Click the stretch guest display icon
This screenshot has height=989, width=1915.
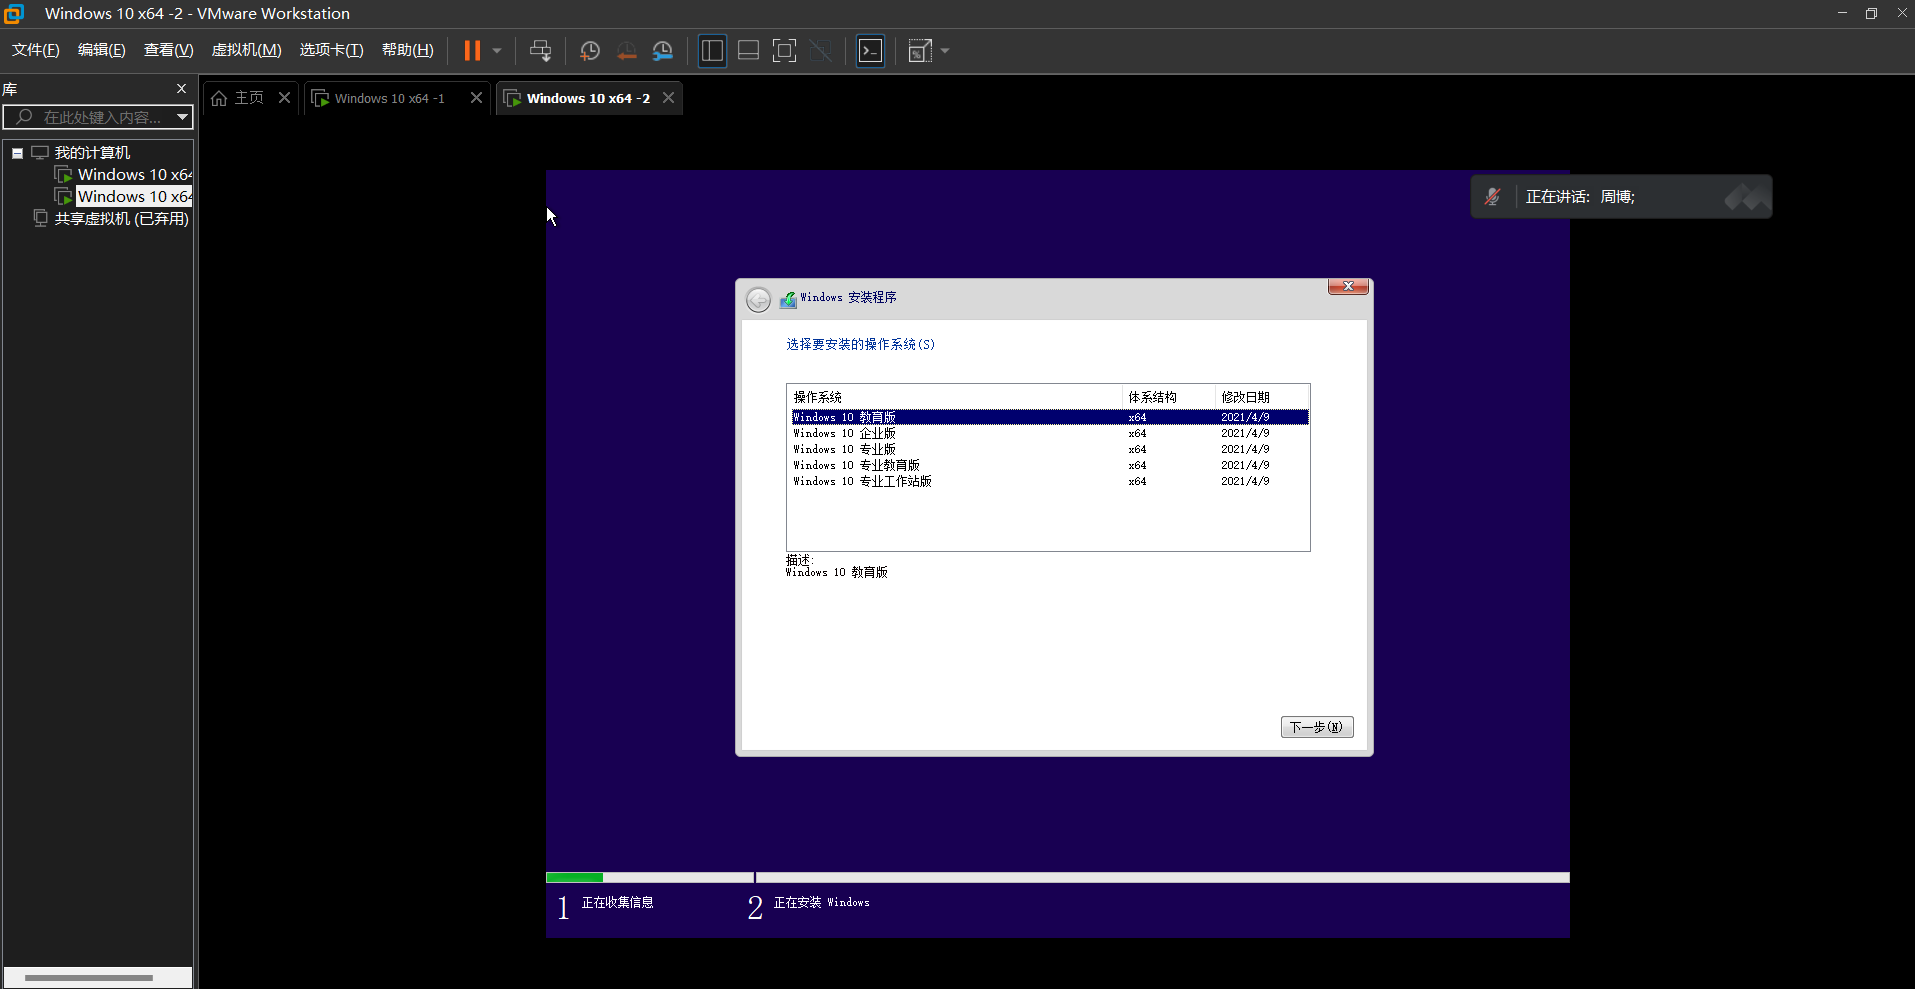920,51
